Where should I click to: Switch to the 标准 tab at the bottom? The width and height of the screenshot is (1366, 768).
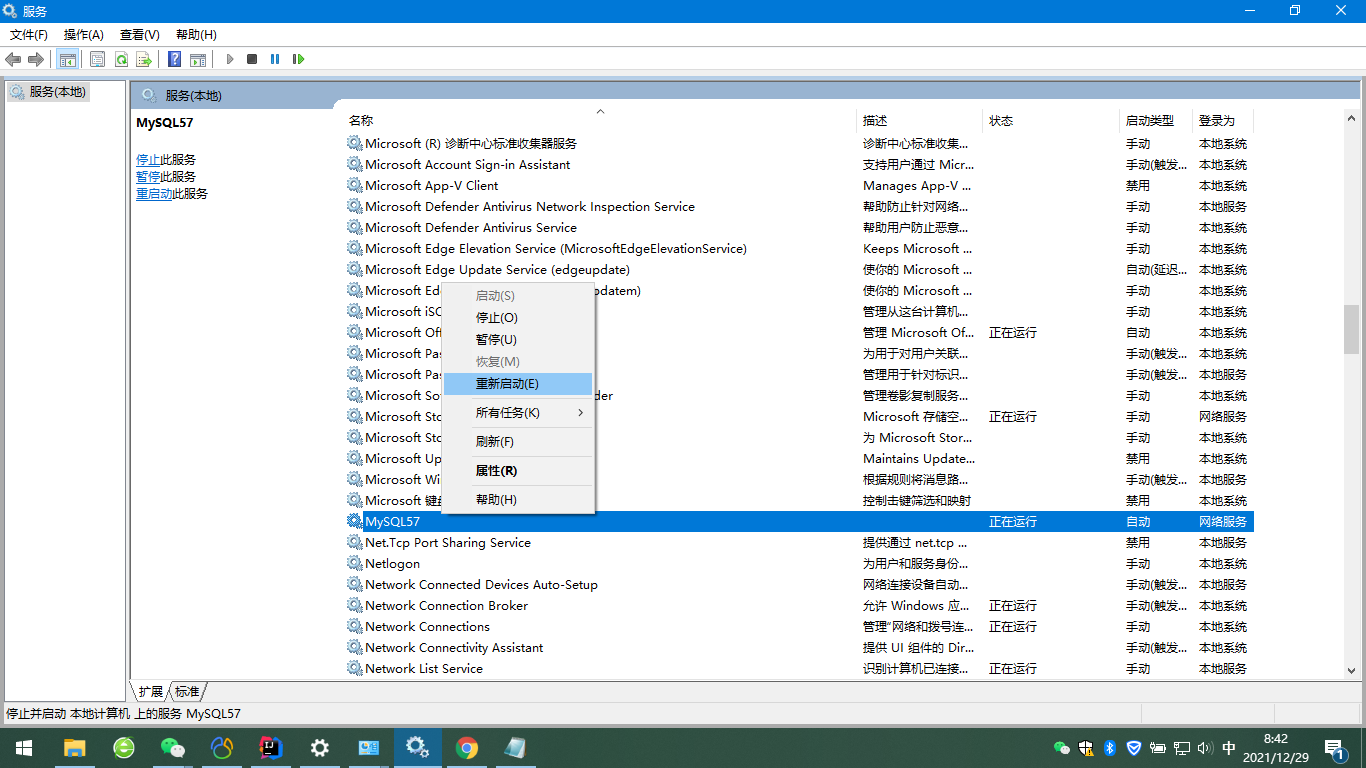pos(184,690)
